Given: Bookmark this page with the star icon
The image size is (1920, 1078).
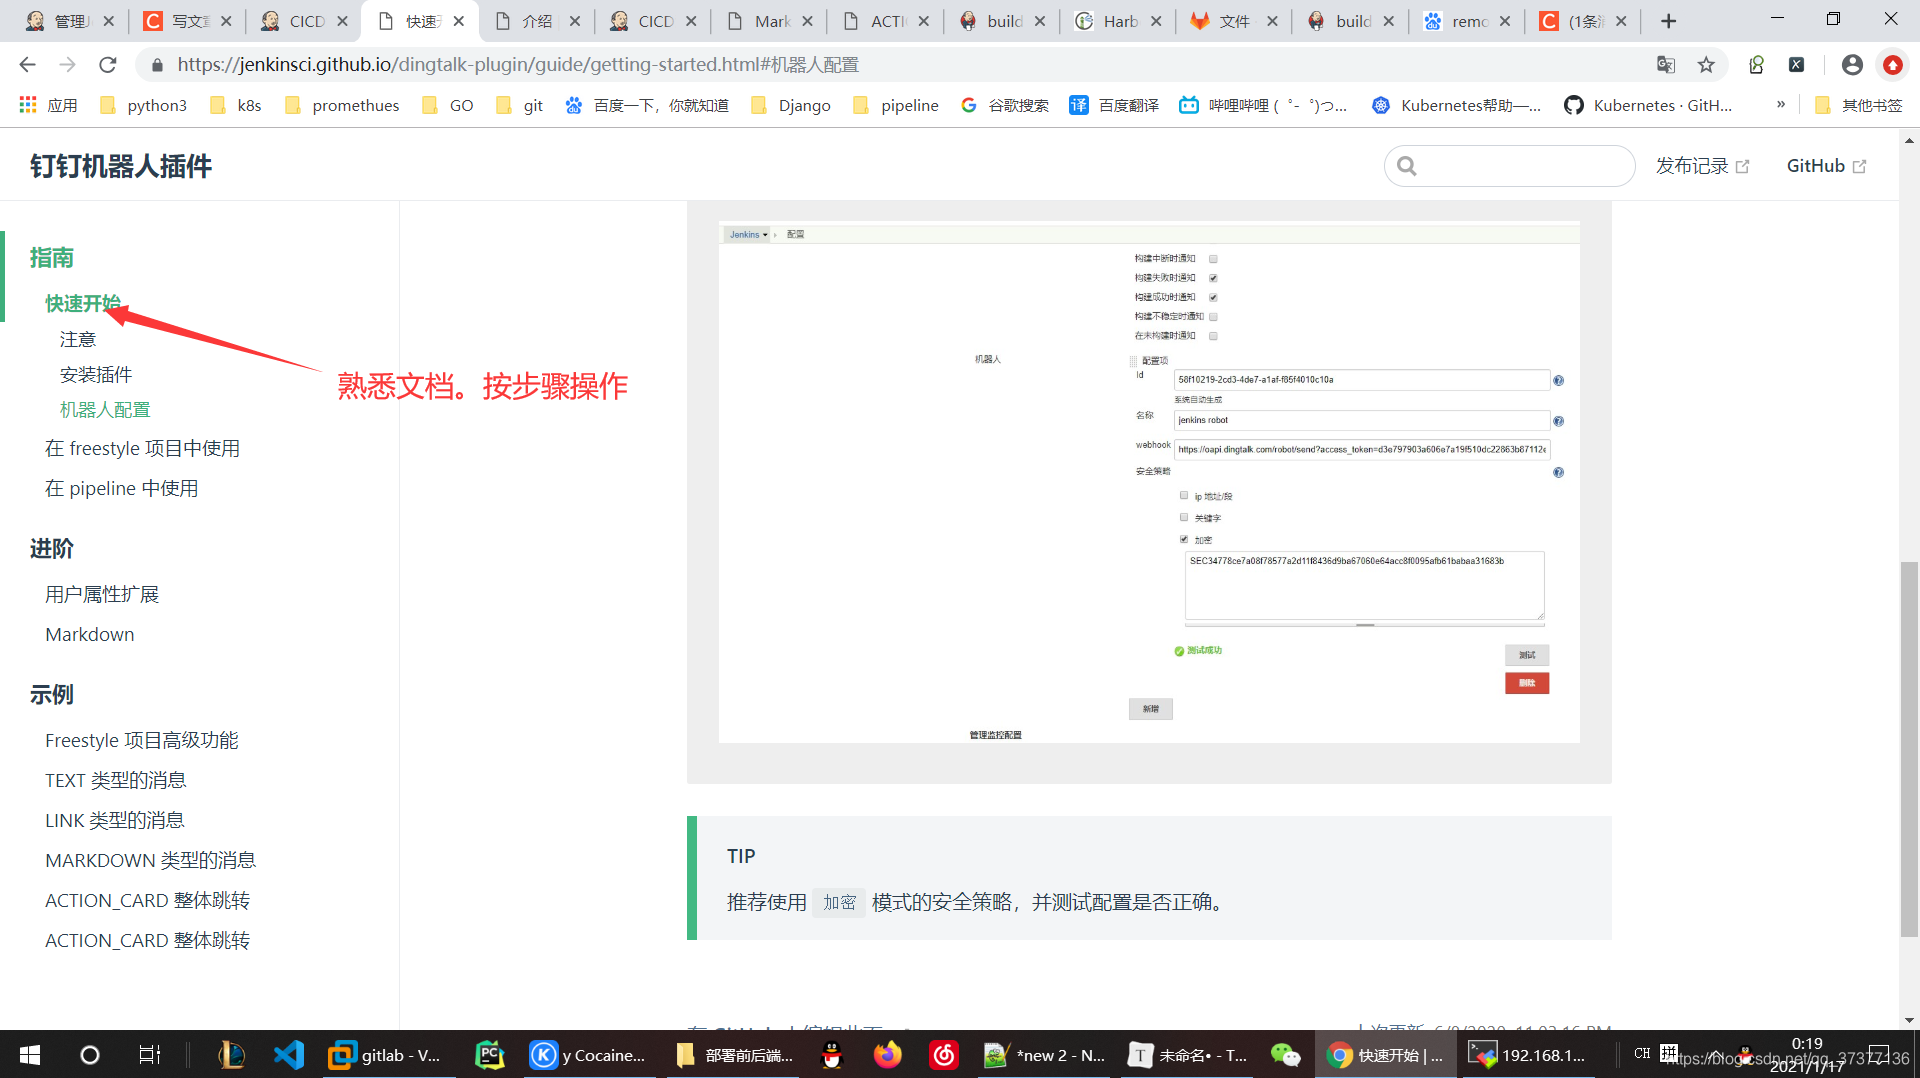Looking at the screenshot, I should point(1706,65).
